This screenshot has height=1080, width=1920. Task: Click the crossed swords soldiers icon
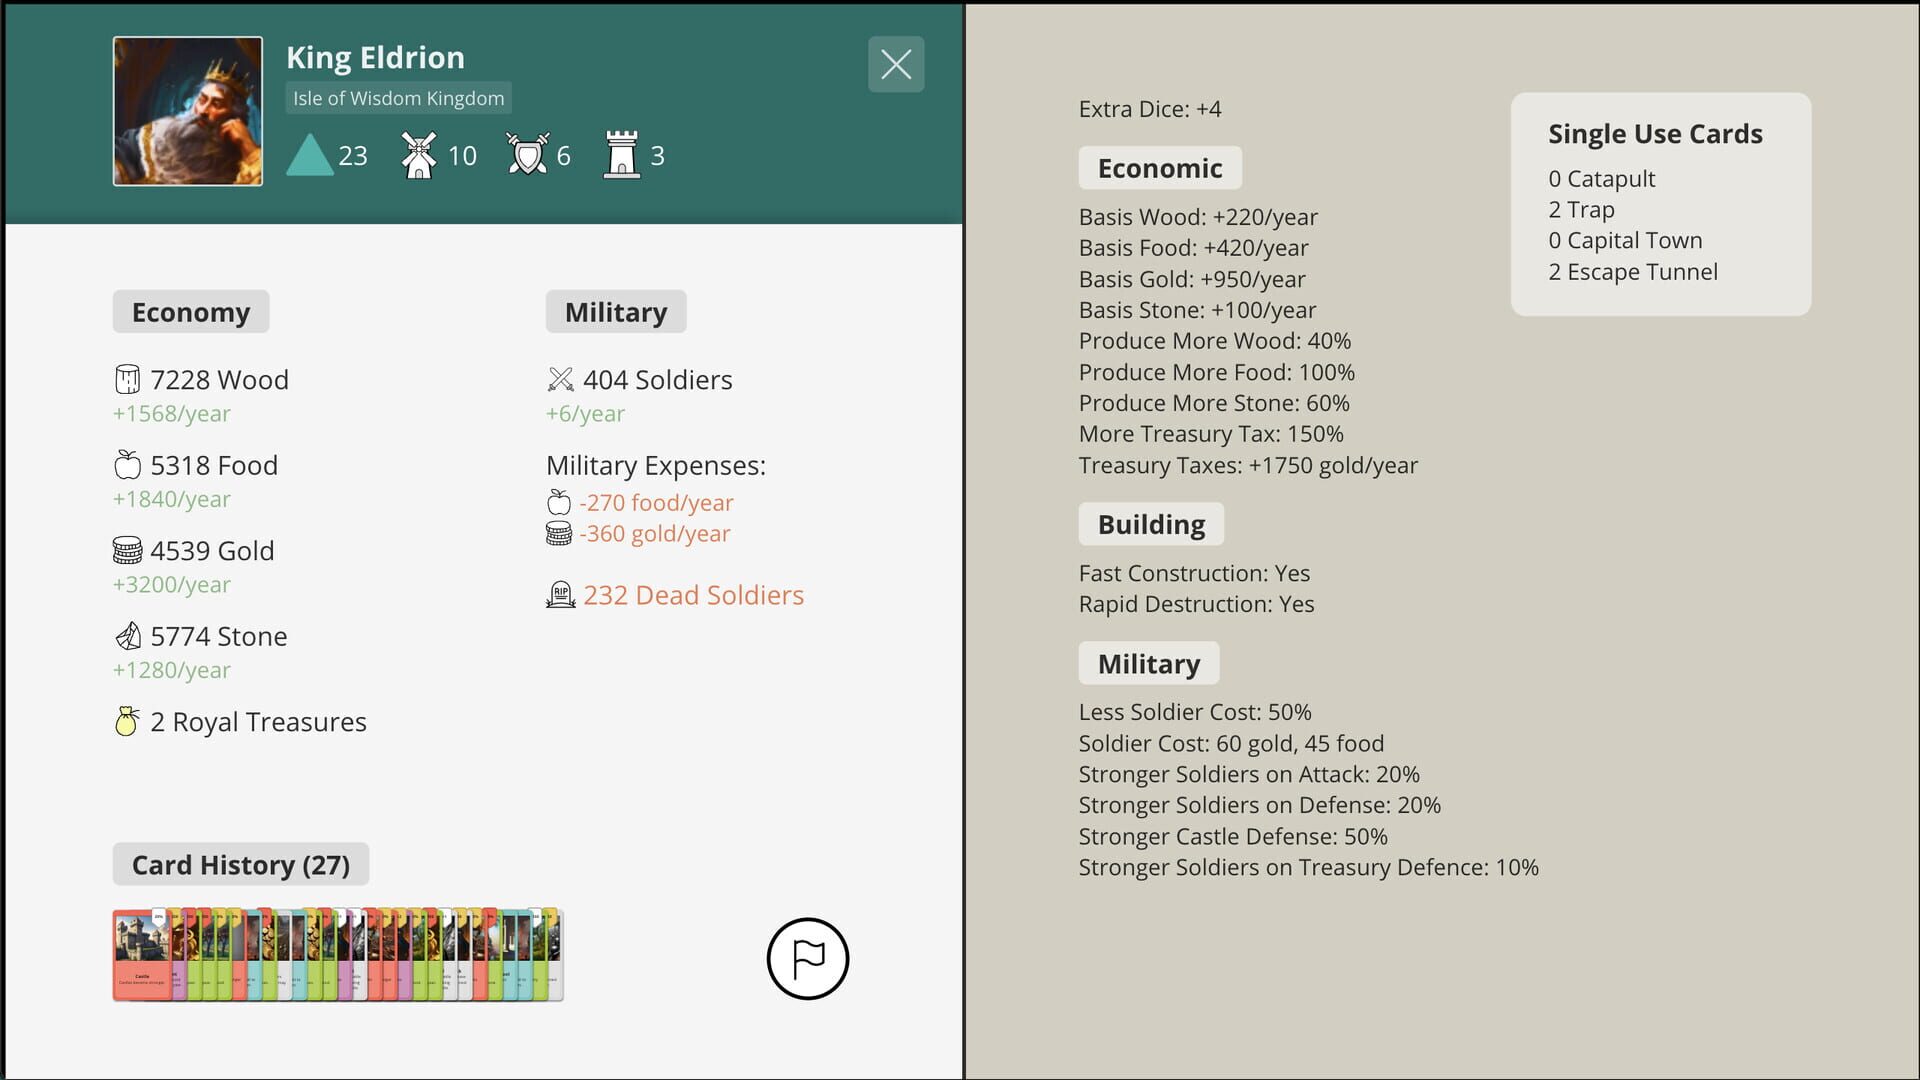561,379
